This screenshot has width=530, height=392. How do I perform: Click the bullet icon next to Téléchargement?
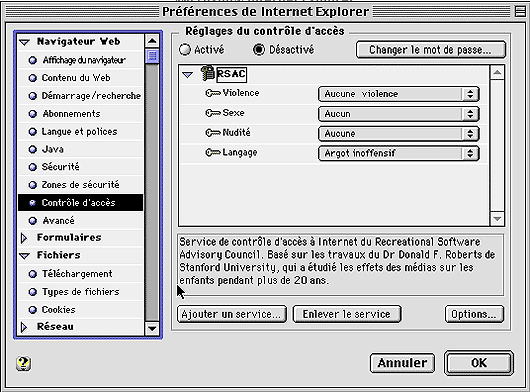point(33,274)
